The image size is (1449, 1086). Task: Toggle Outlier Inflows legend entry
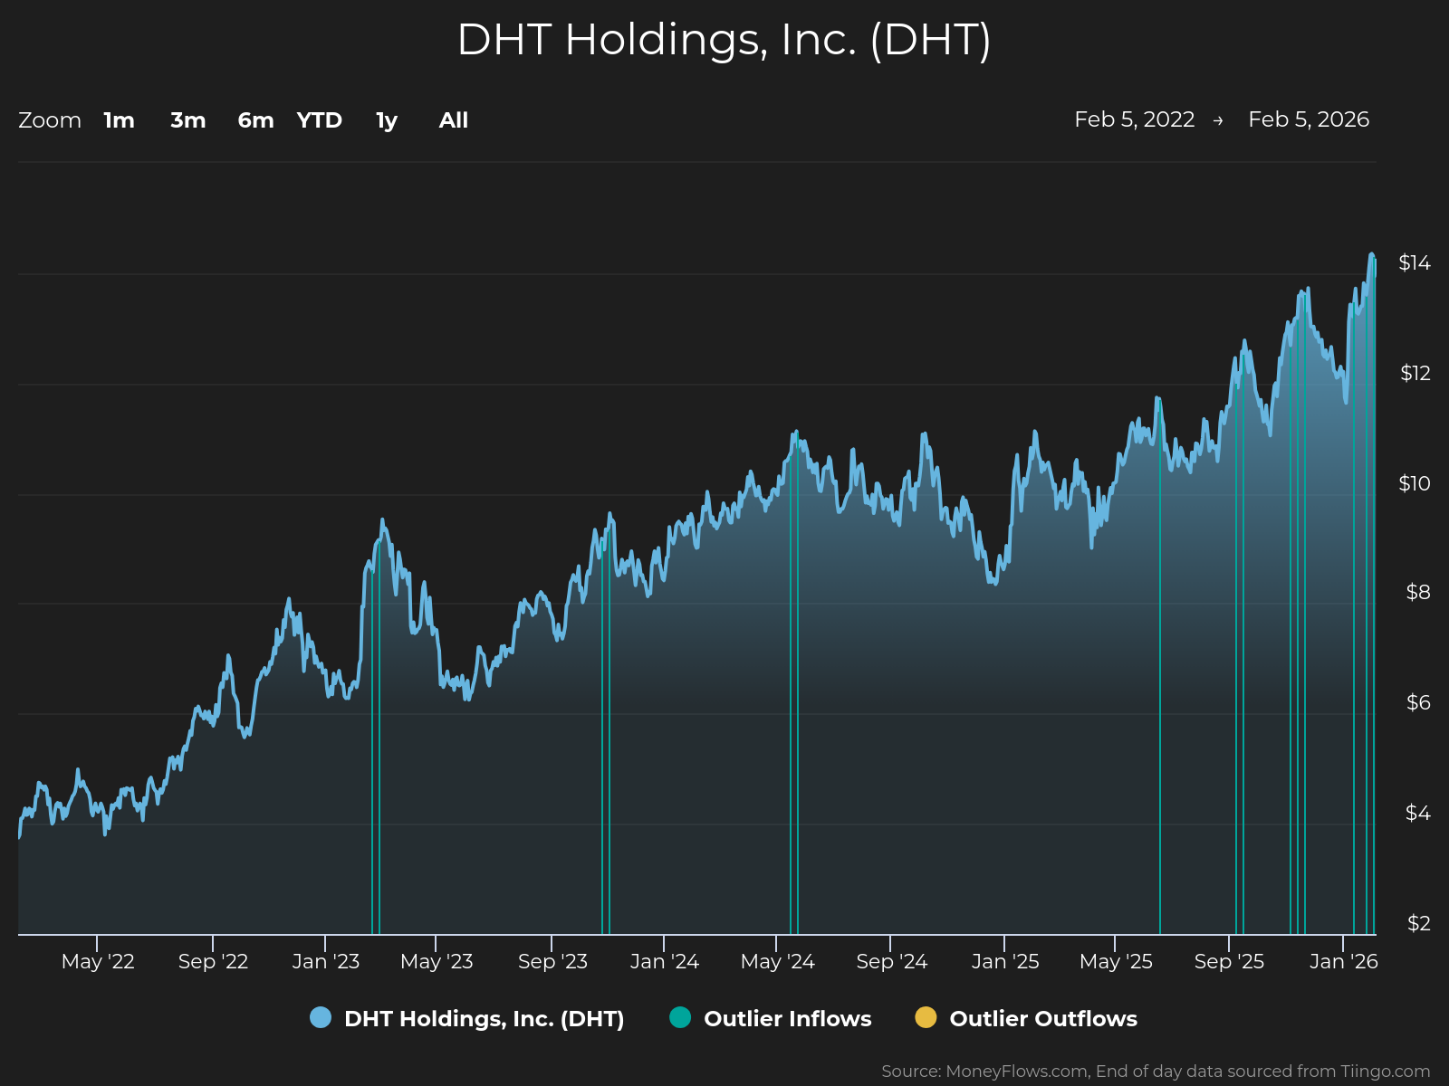[771, 1018]
